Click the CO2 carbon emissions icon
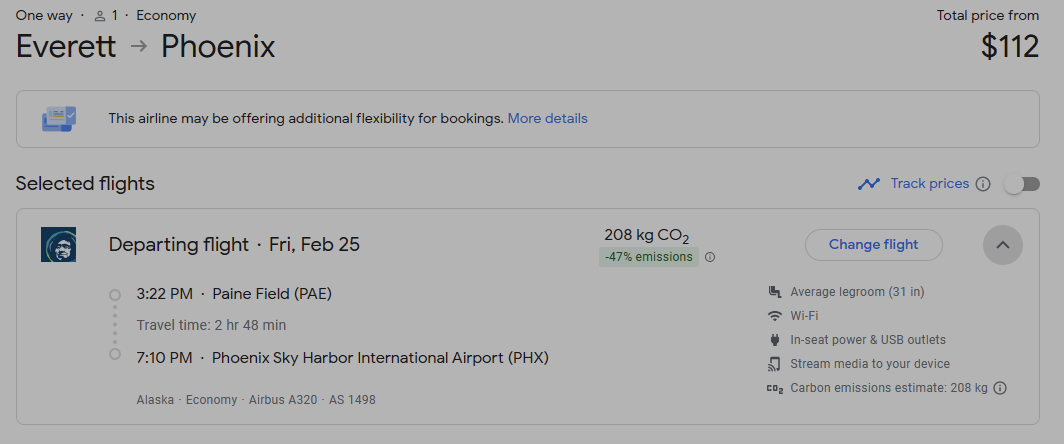 774,388
